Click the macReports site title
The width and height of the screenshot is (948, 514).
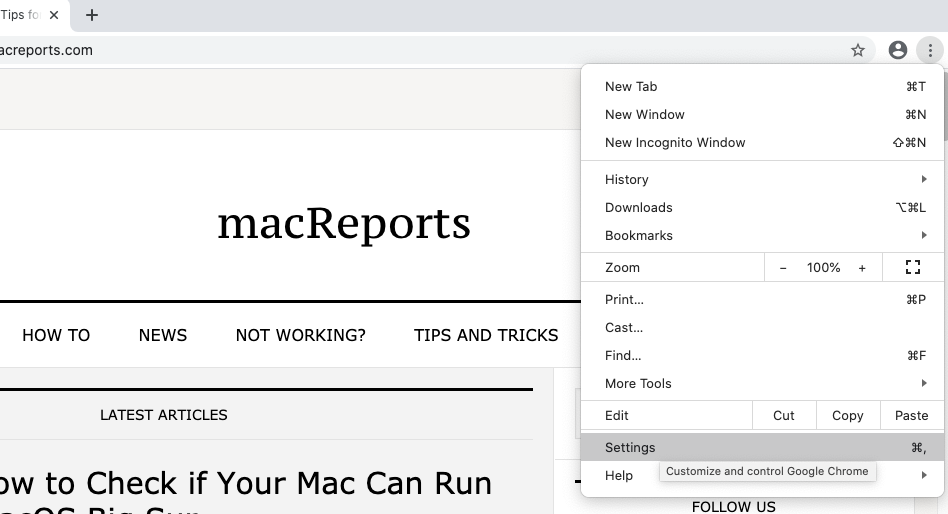344,223
